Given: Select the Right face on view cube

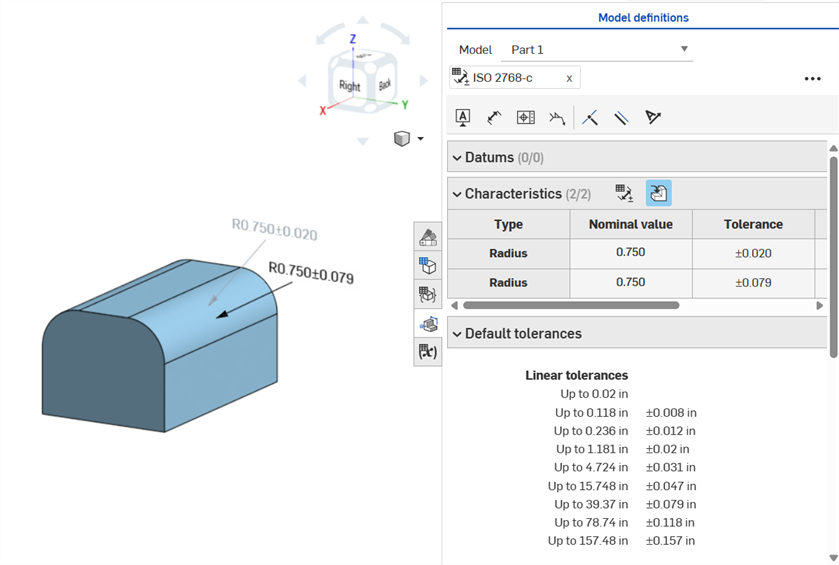Looking at the screenshot, I should (x=349, y=86).
